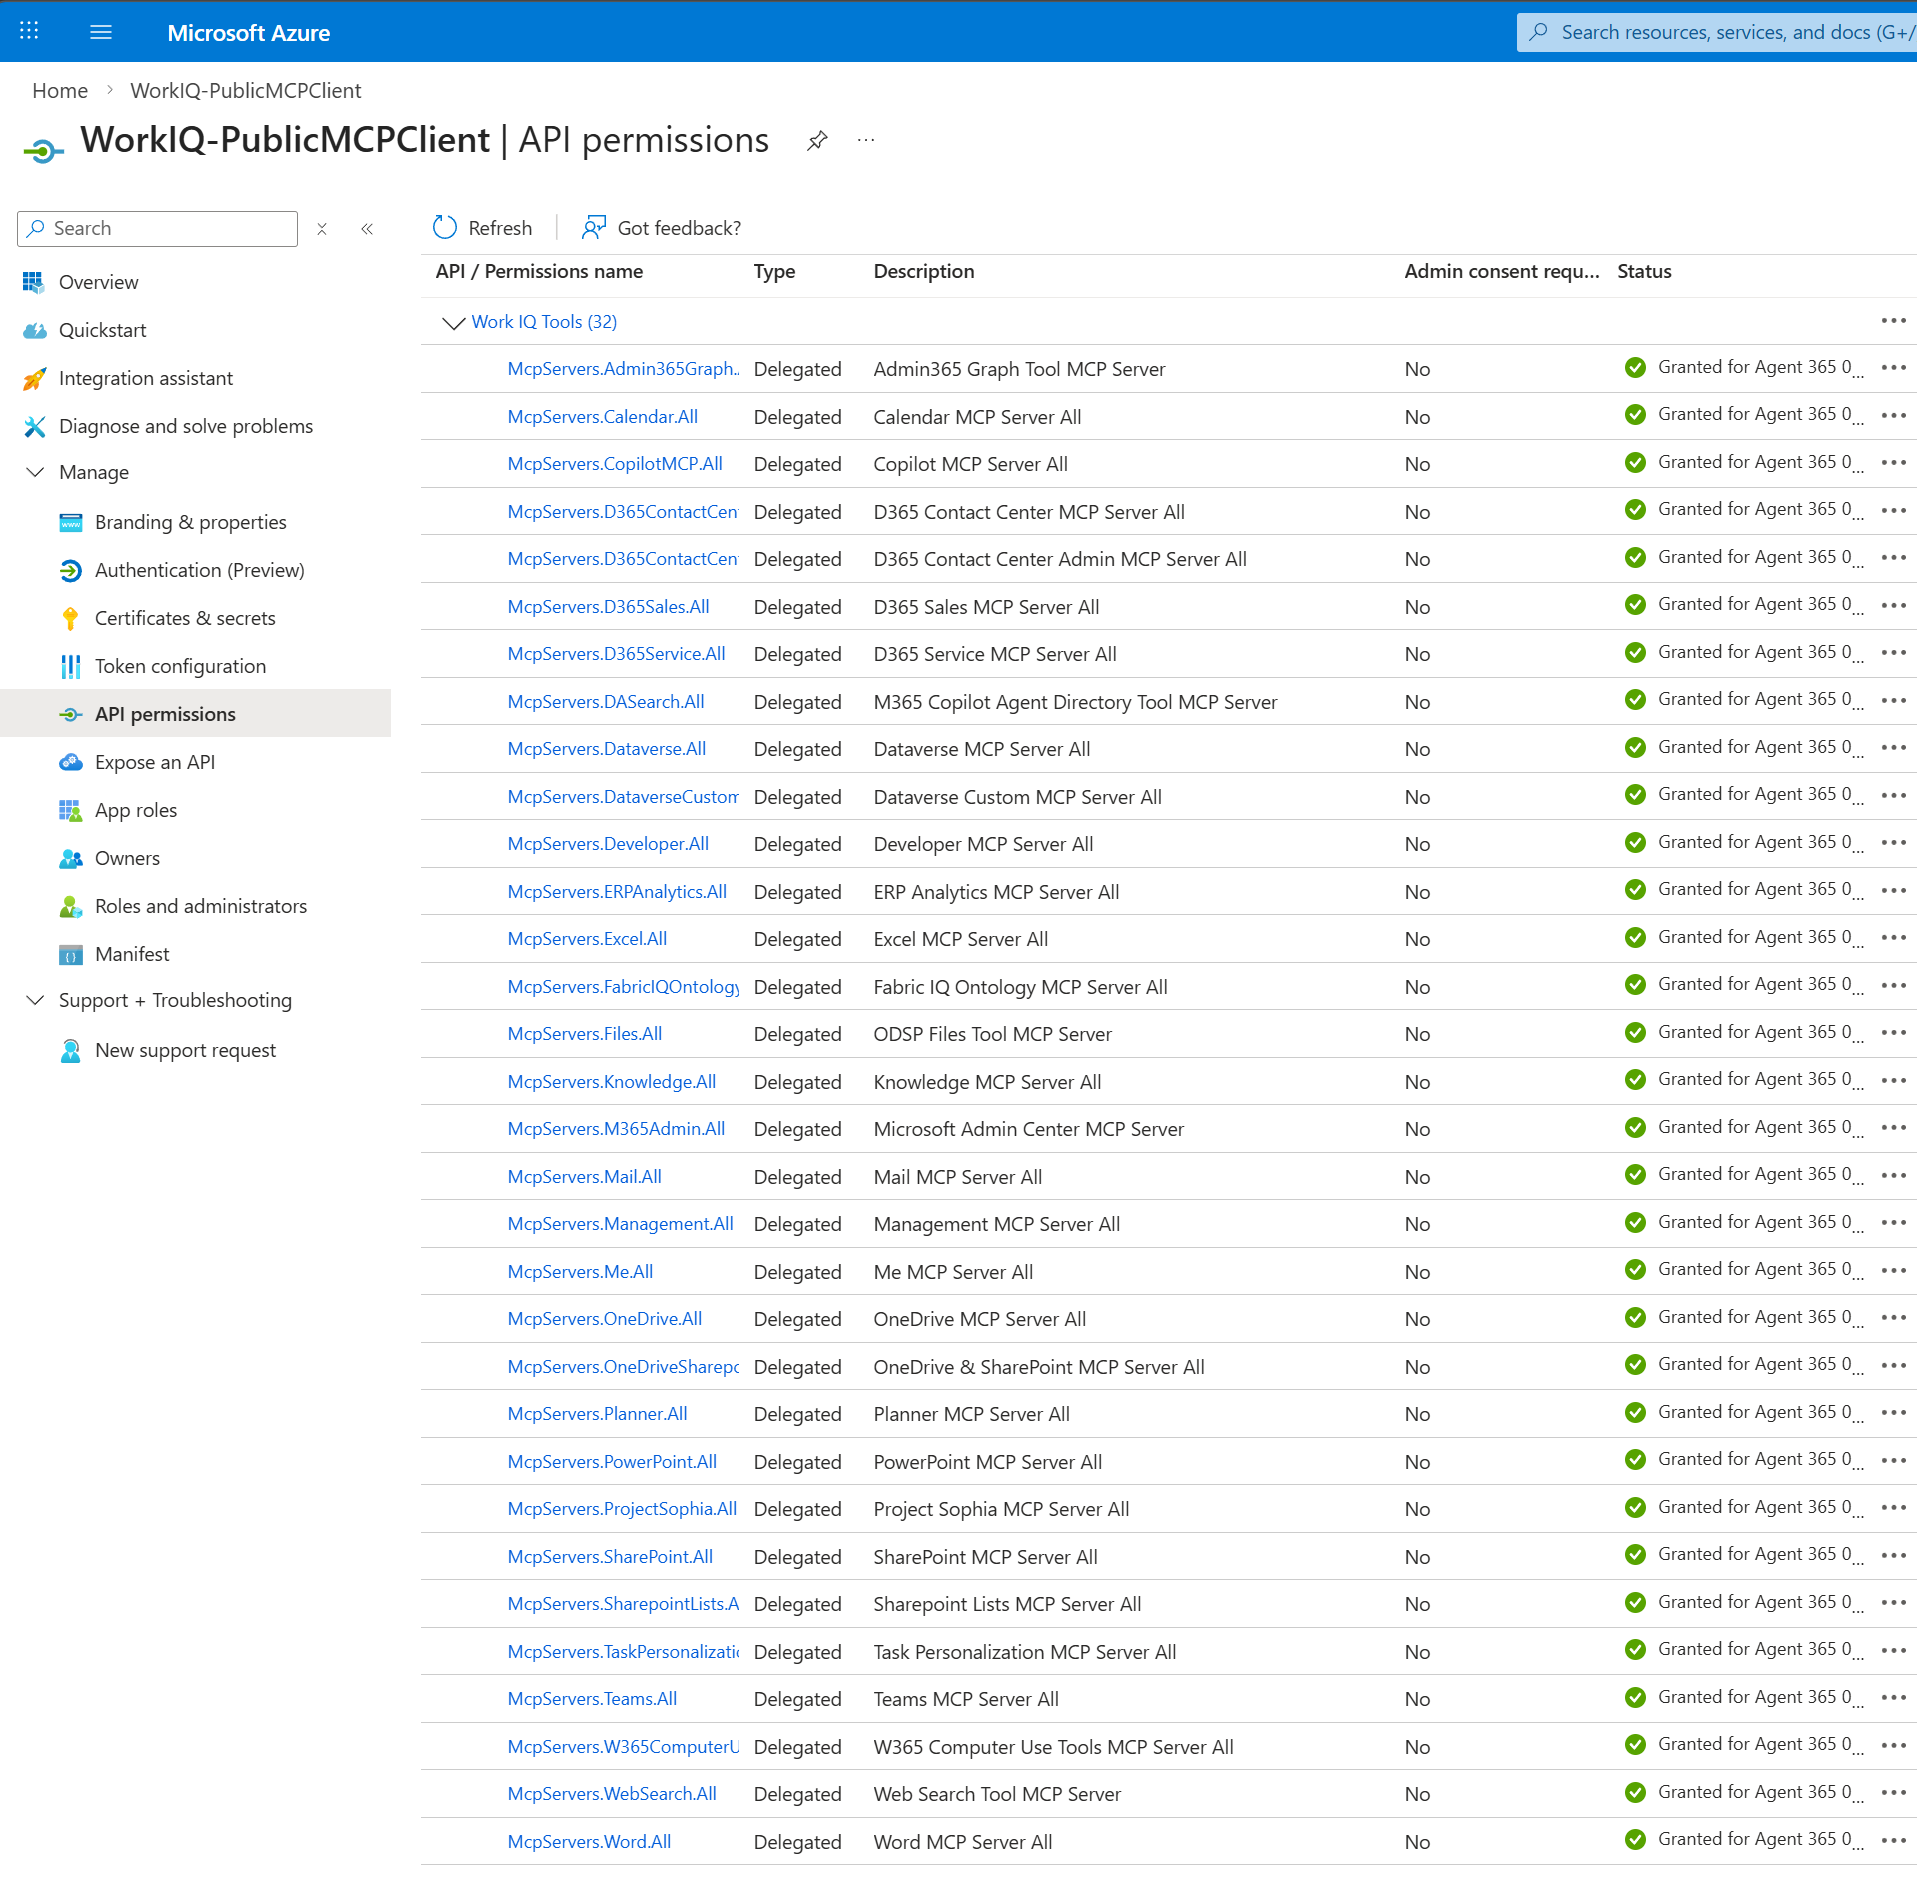Screen dimensions: 1917x1883
Task: Navigate to Home via the breadcrumb
Action: click(x=59, y=90)
